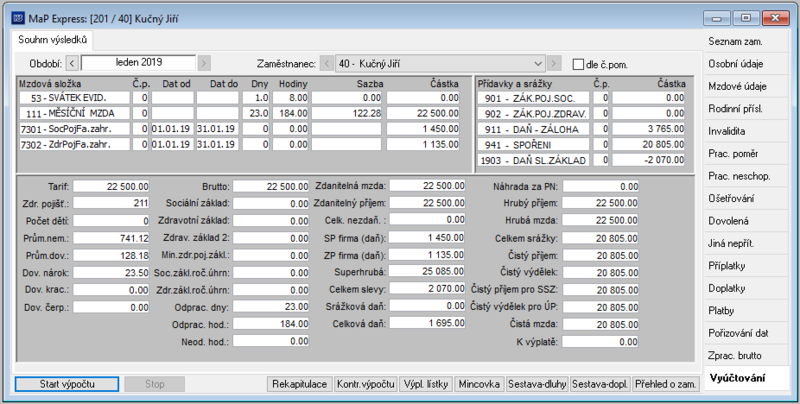Click the Stop button

pyautogui.click(x=155, y=384)
